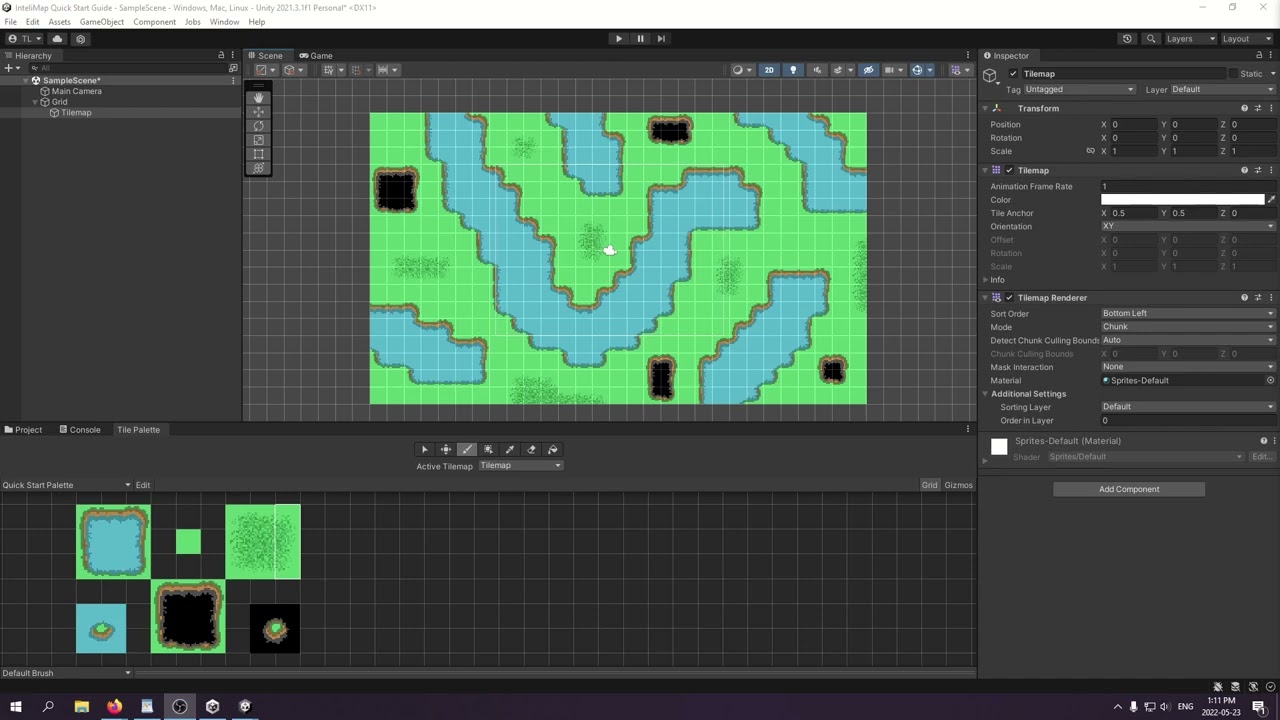
Task: Click the Tile Palette Edit button
Action: point(143,485)
